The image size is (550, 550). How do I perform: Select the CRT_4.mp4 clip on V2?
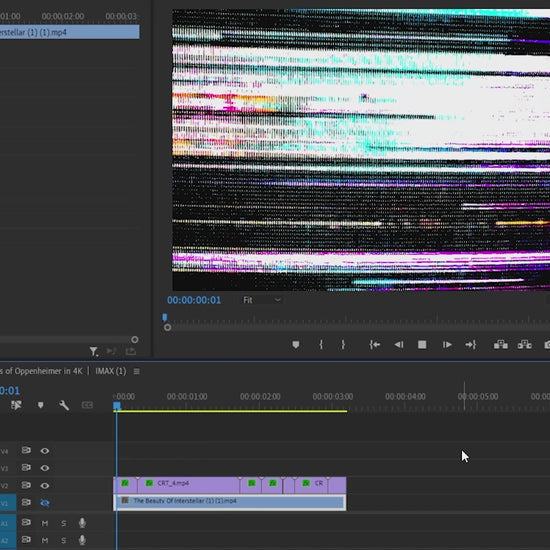click(189, 485)
